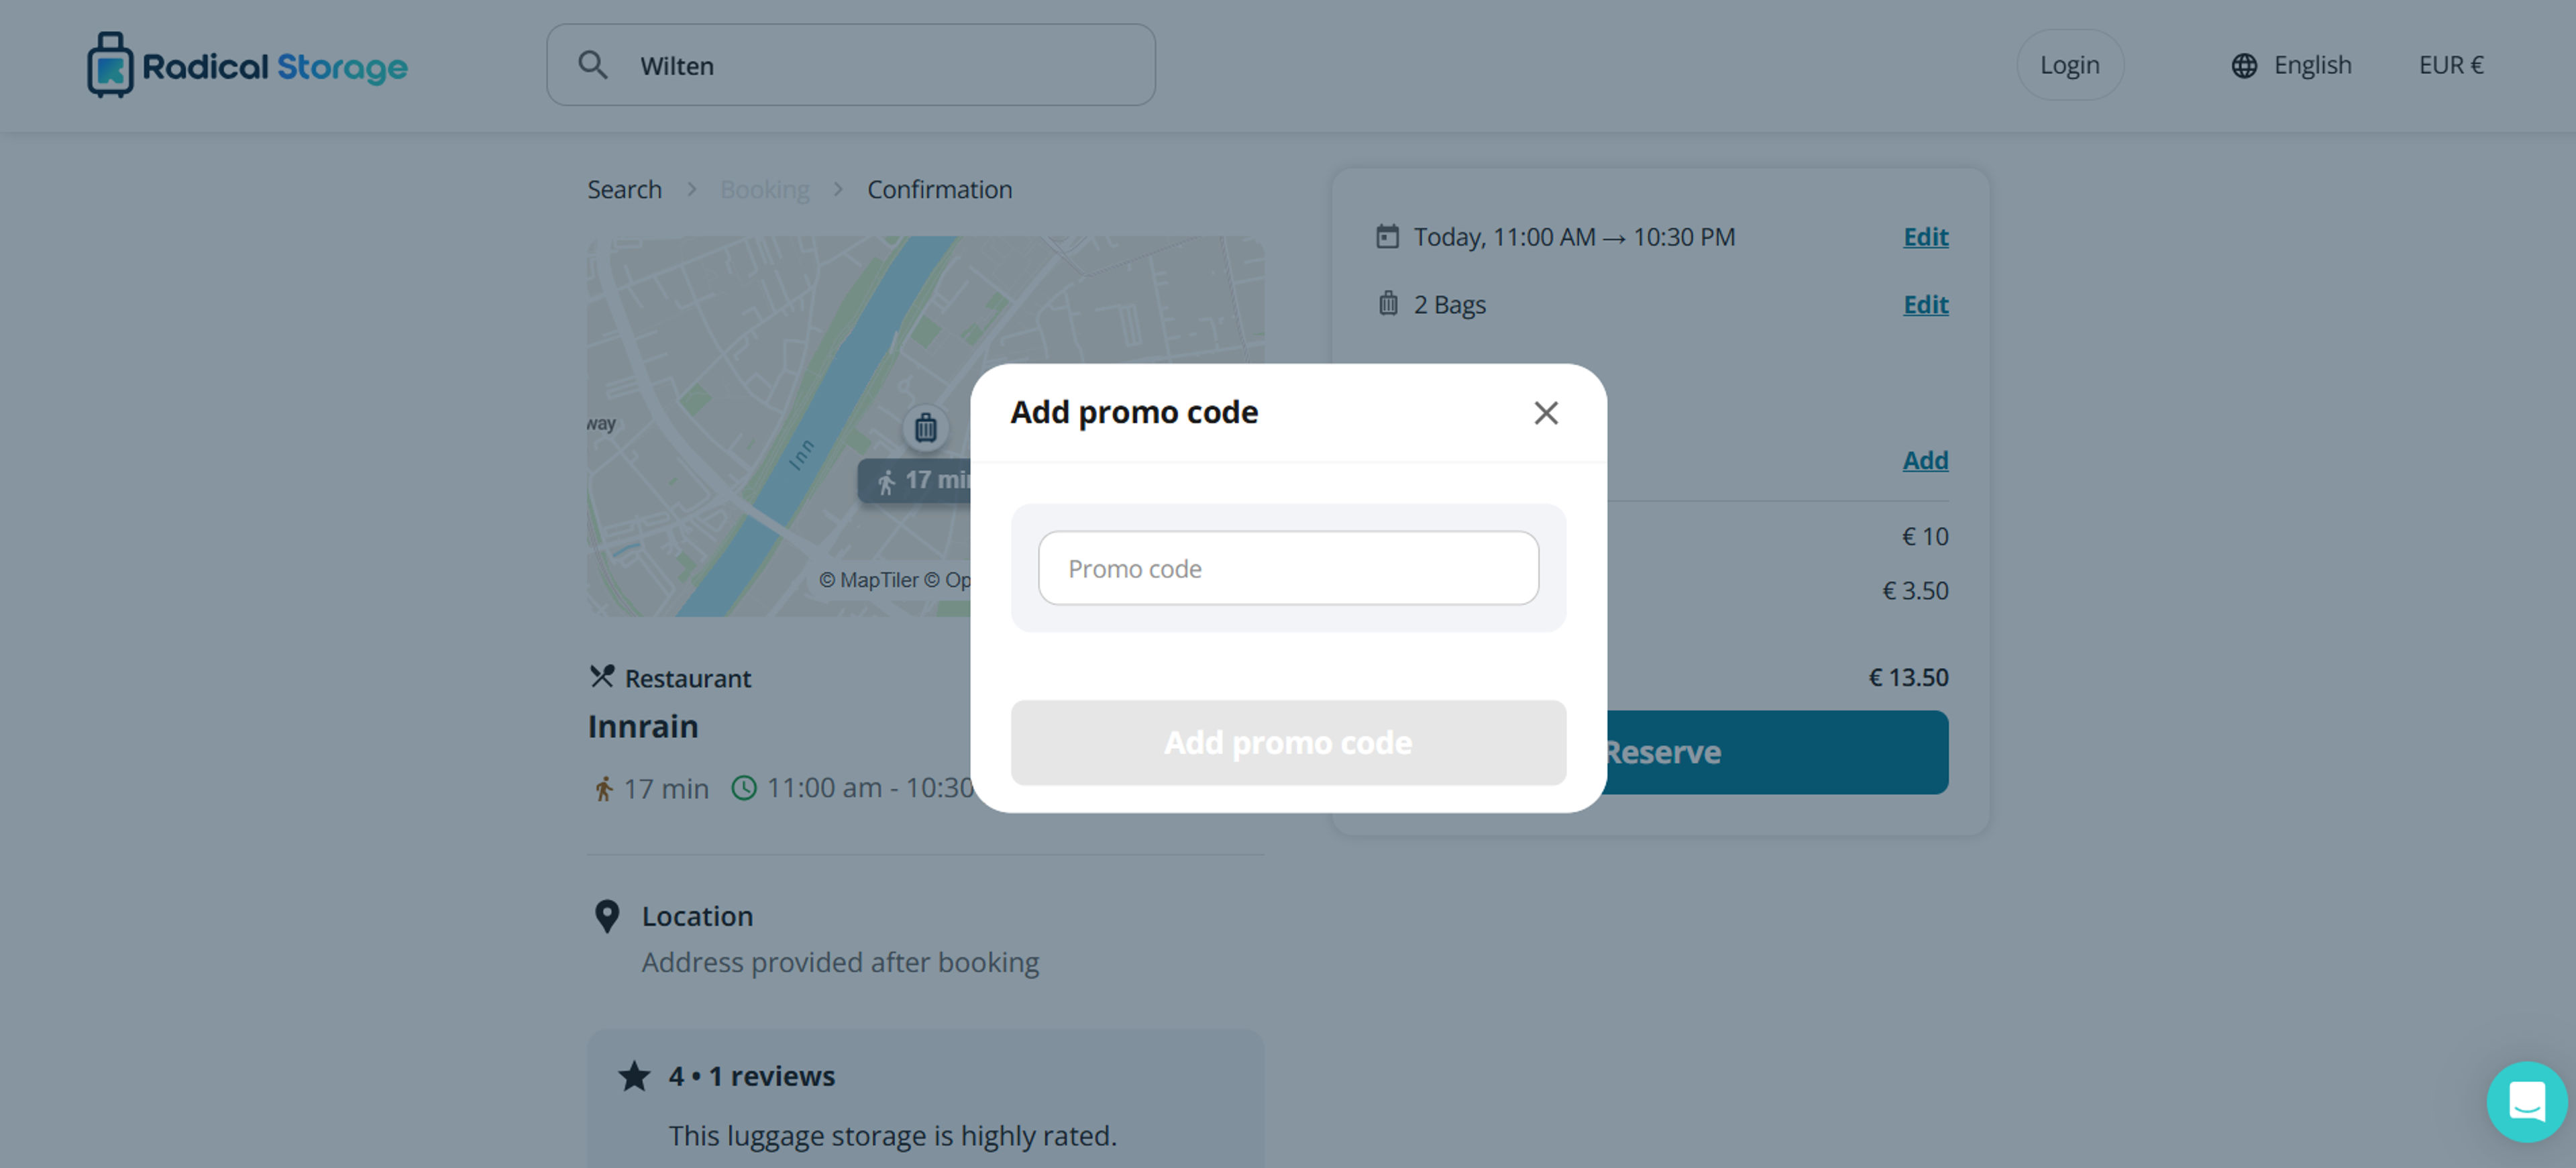2576x1168 pixels.
Task: Open the EUR € currency selector
Action: pyautogui.click(x=2451, y=65)
